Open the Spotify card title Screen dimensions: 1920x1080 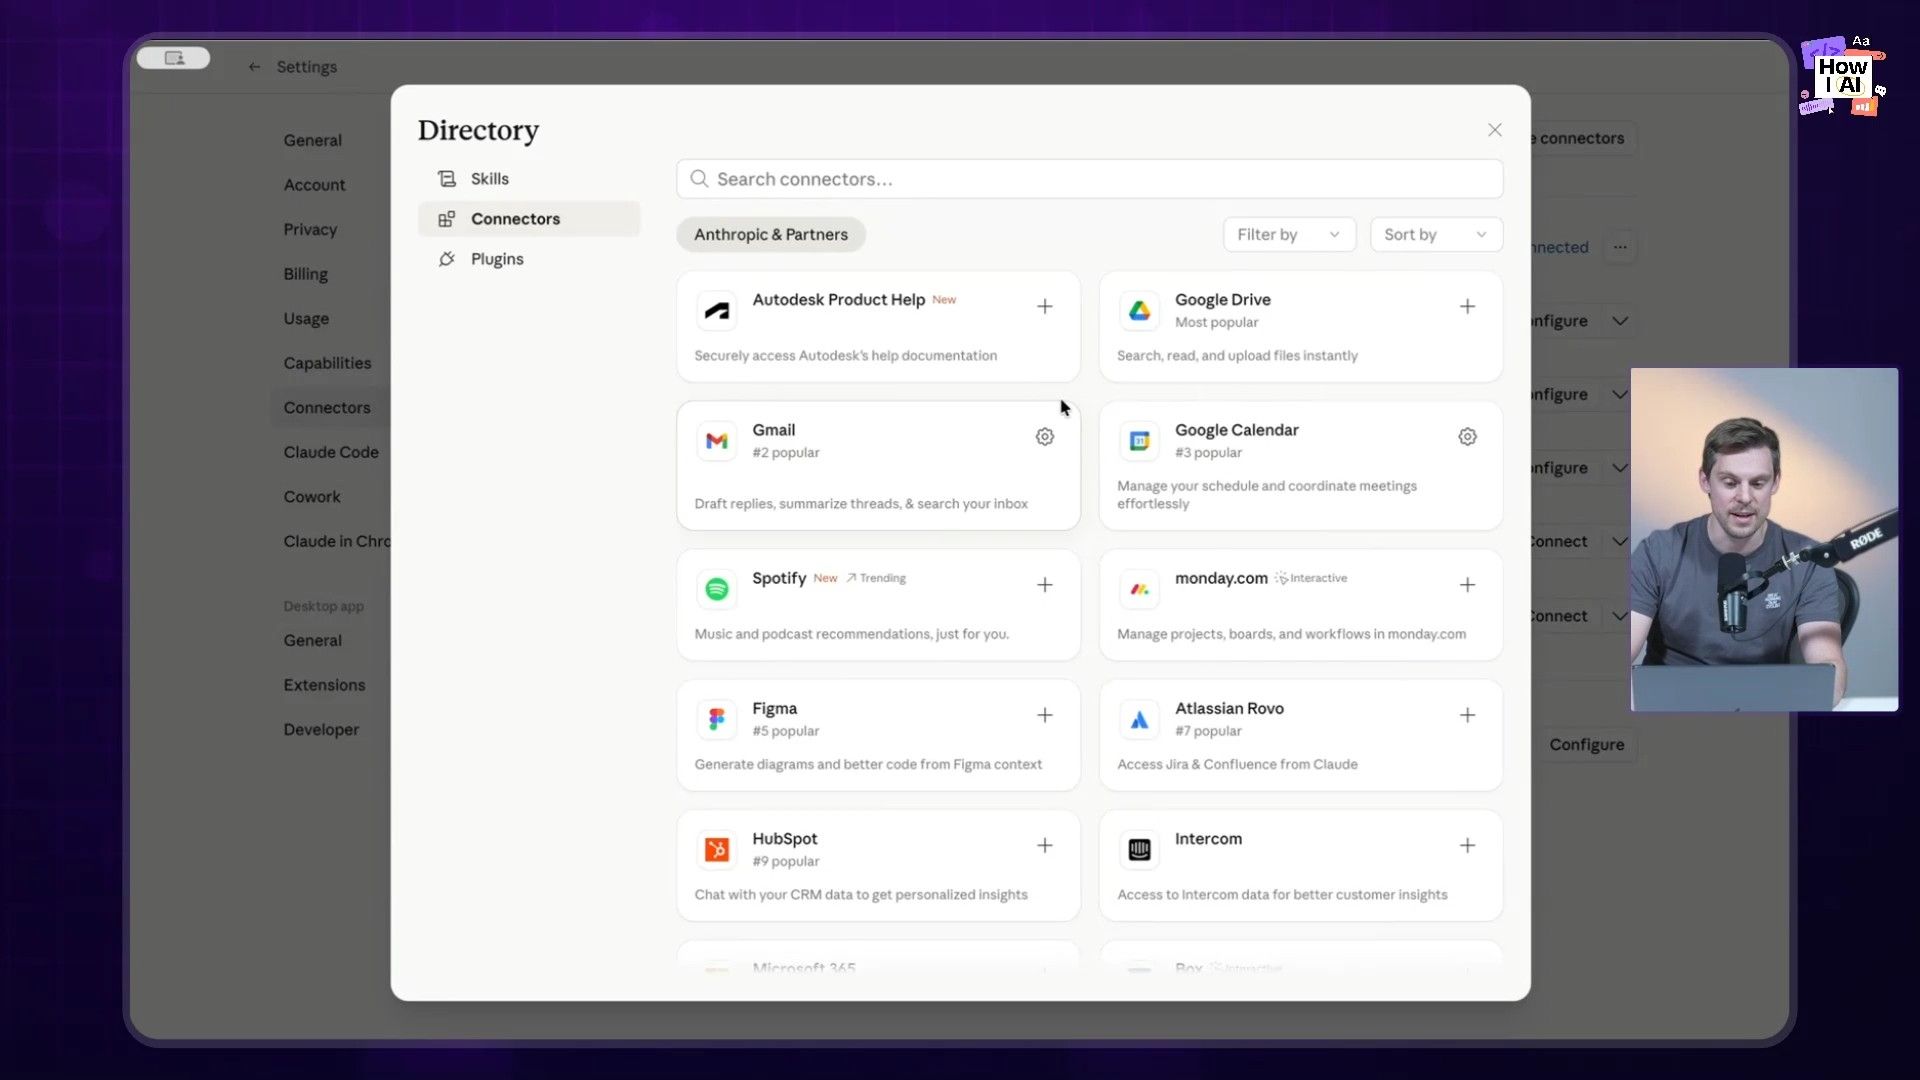[x=779, y=578]
